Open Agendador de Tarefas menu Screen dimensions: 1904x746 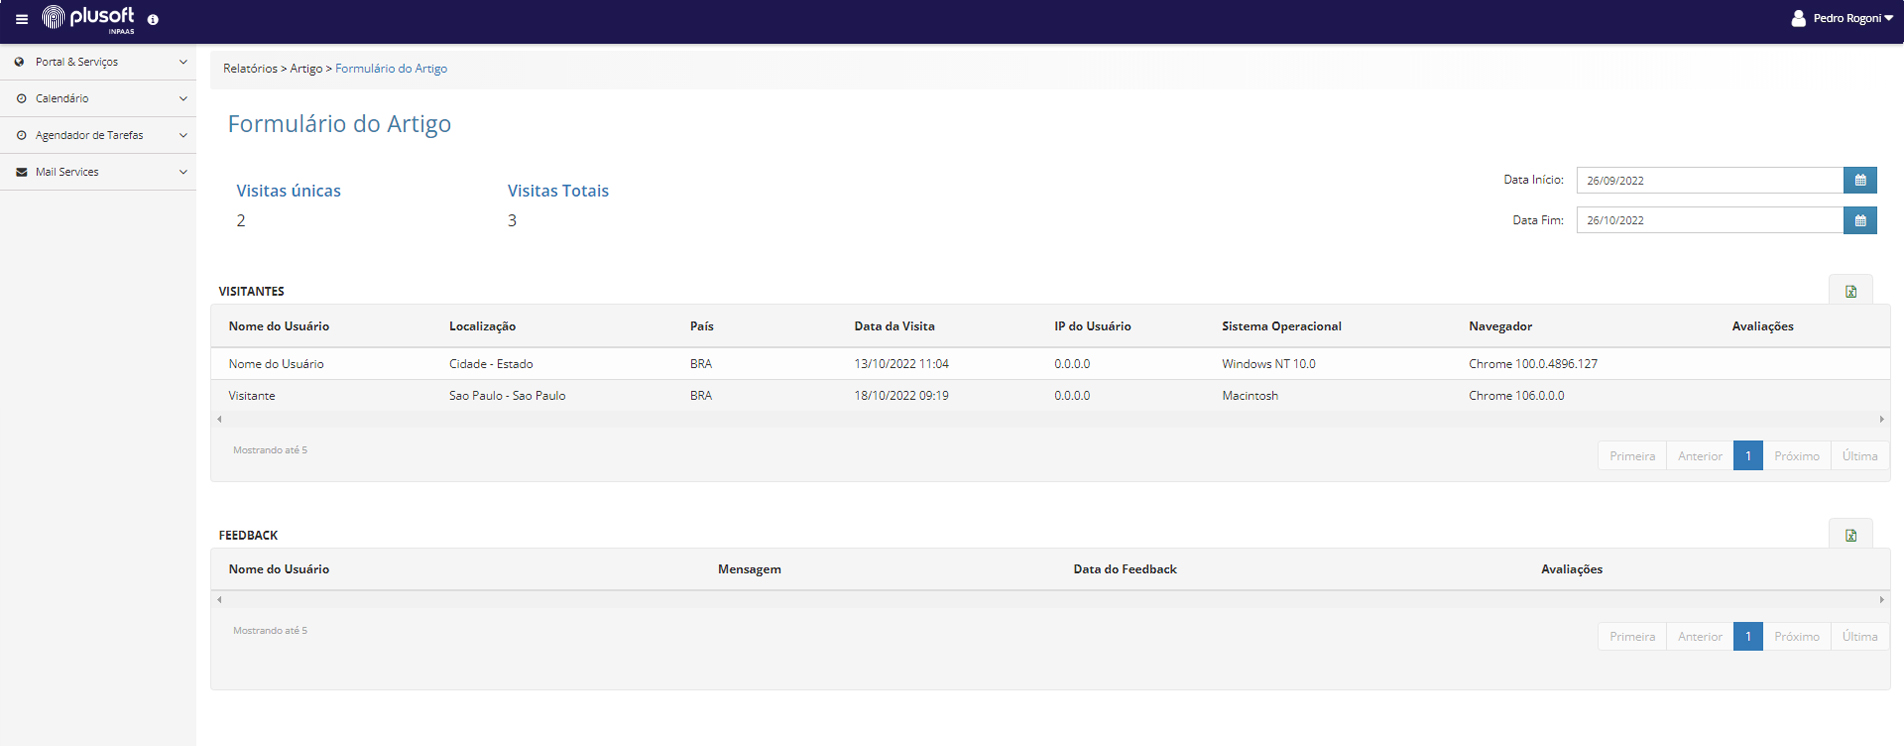(98, 135)
